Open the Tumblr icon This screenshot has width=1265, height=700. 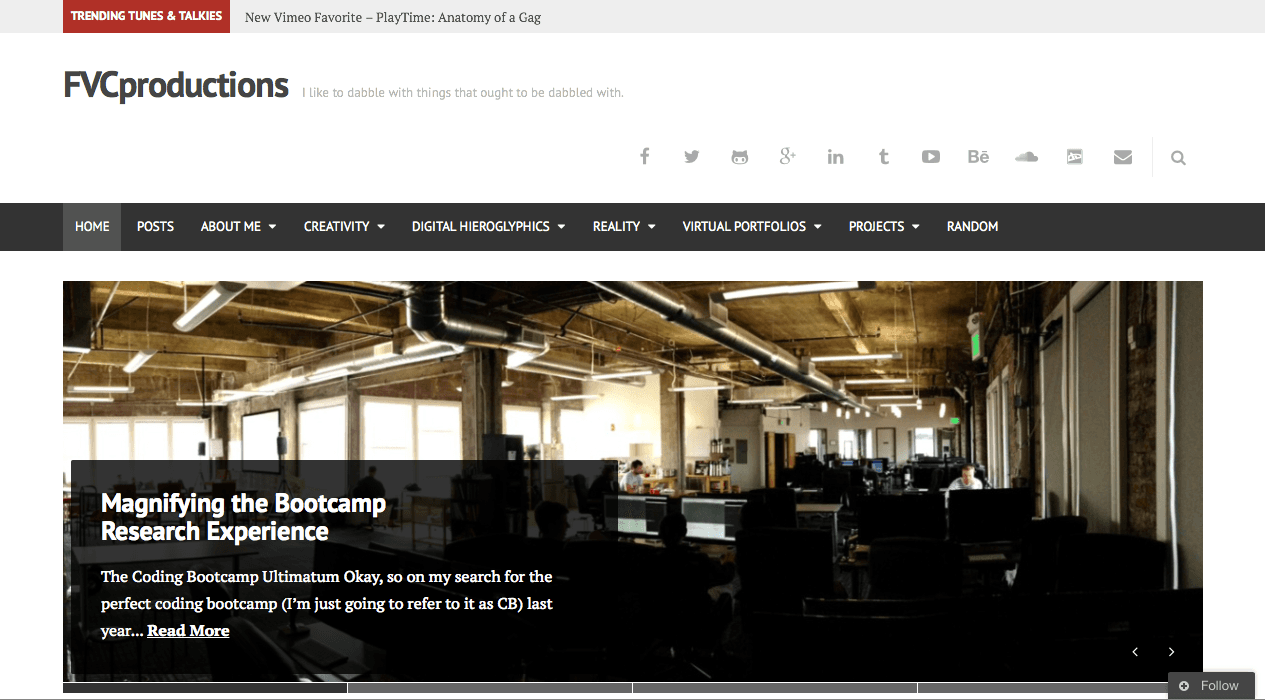[x=883, y=156]
